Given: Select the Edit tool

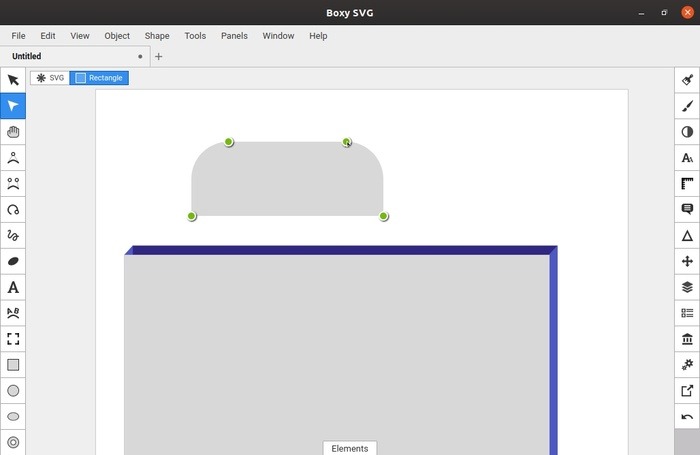Looking at the screenshot, I should coord(13,106).
